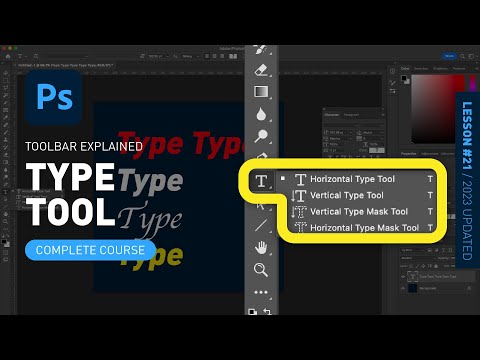The width and height of the screenshot is (480, 360).
Task: Click the lock icon on Background layer
Action: [x=469, y=288]
